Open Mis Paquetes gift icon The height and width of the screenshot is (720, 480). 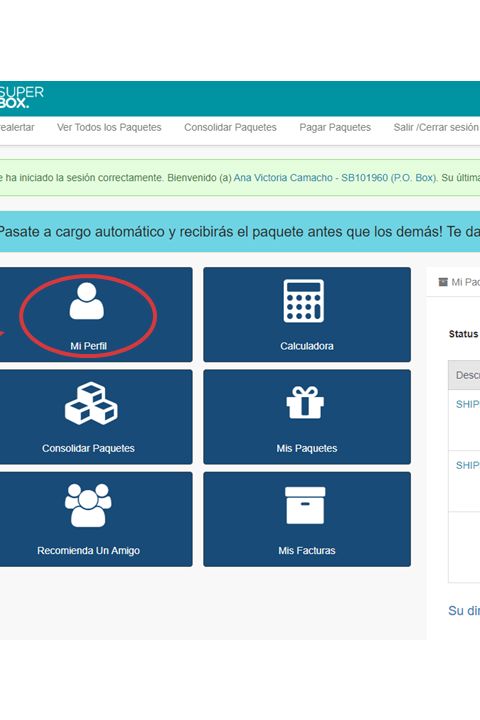click(x=305, y=403)
